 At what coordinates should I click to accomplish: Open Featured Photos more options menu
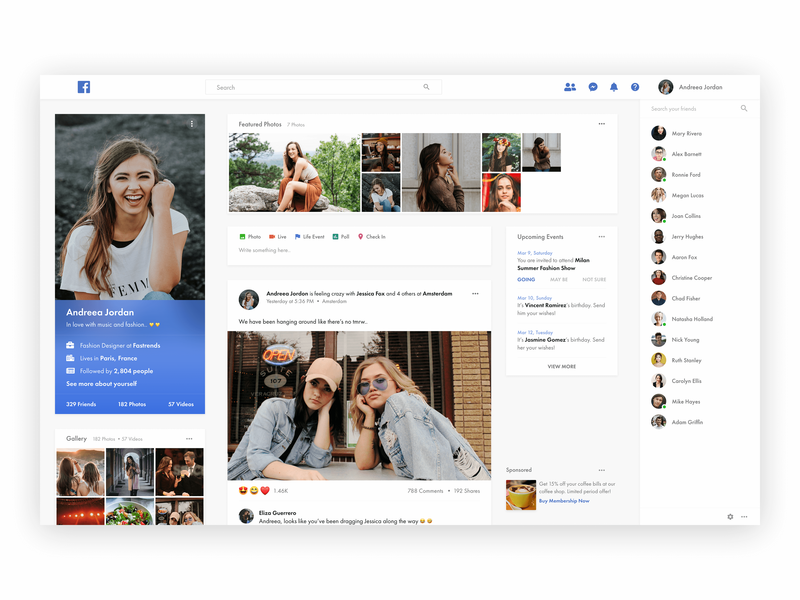click(x=602, y=124)
